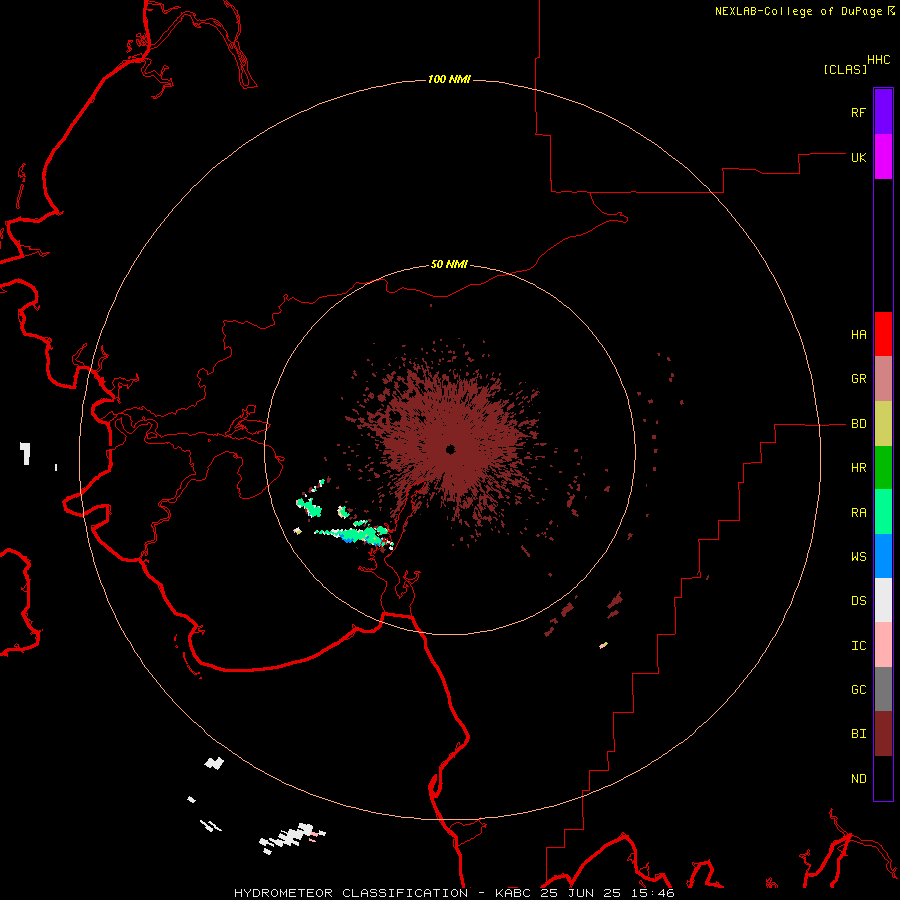Click the GC legend label
The height and width of the screenshot is (900, 900).
point(858,690)
